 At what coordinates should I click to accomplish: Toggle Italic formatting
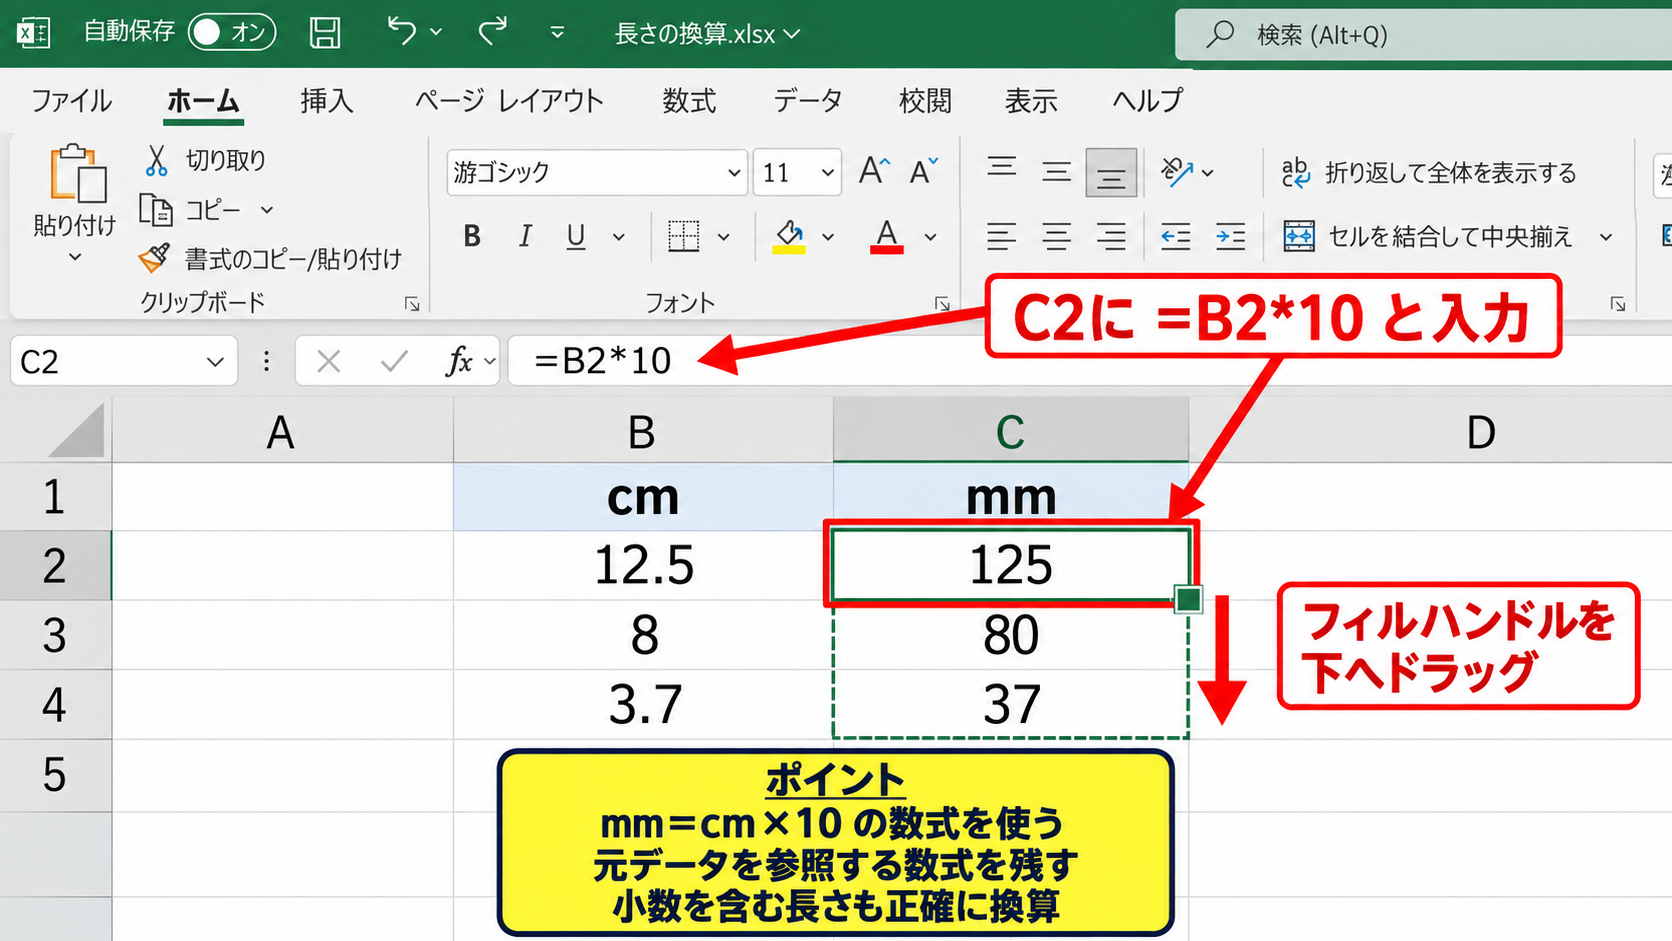click(x=524, y=236)
